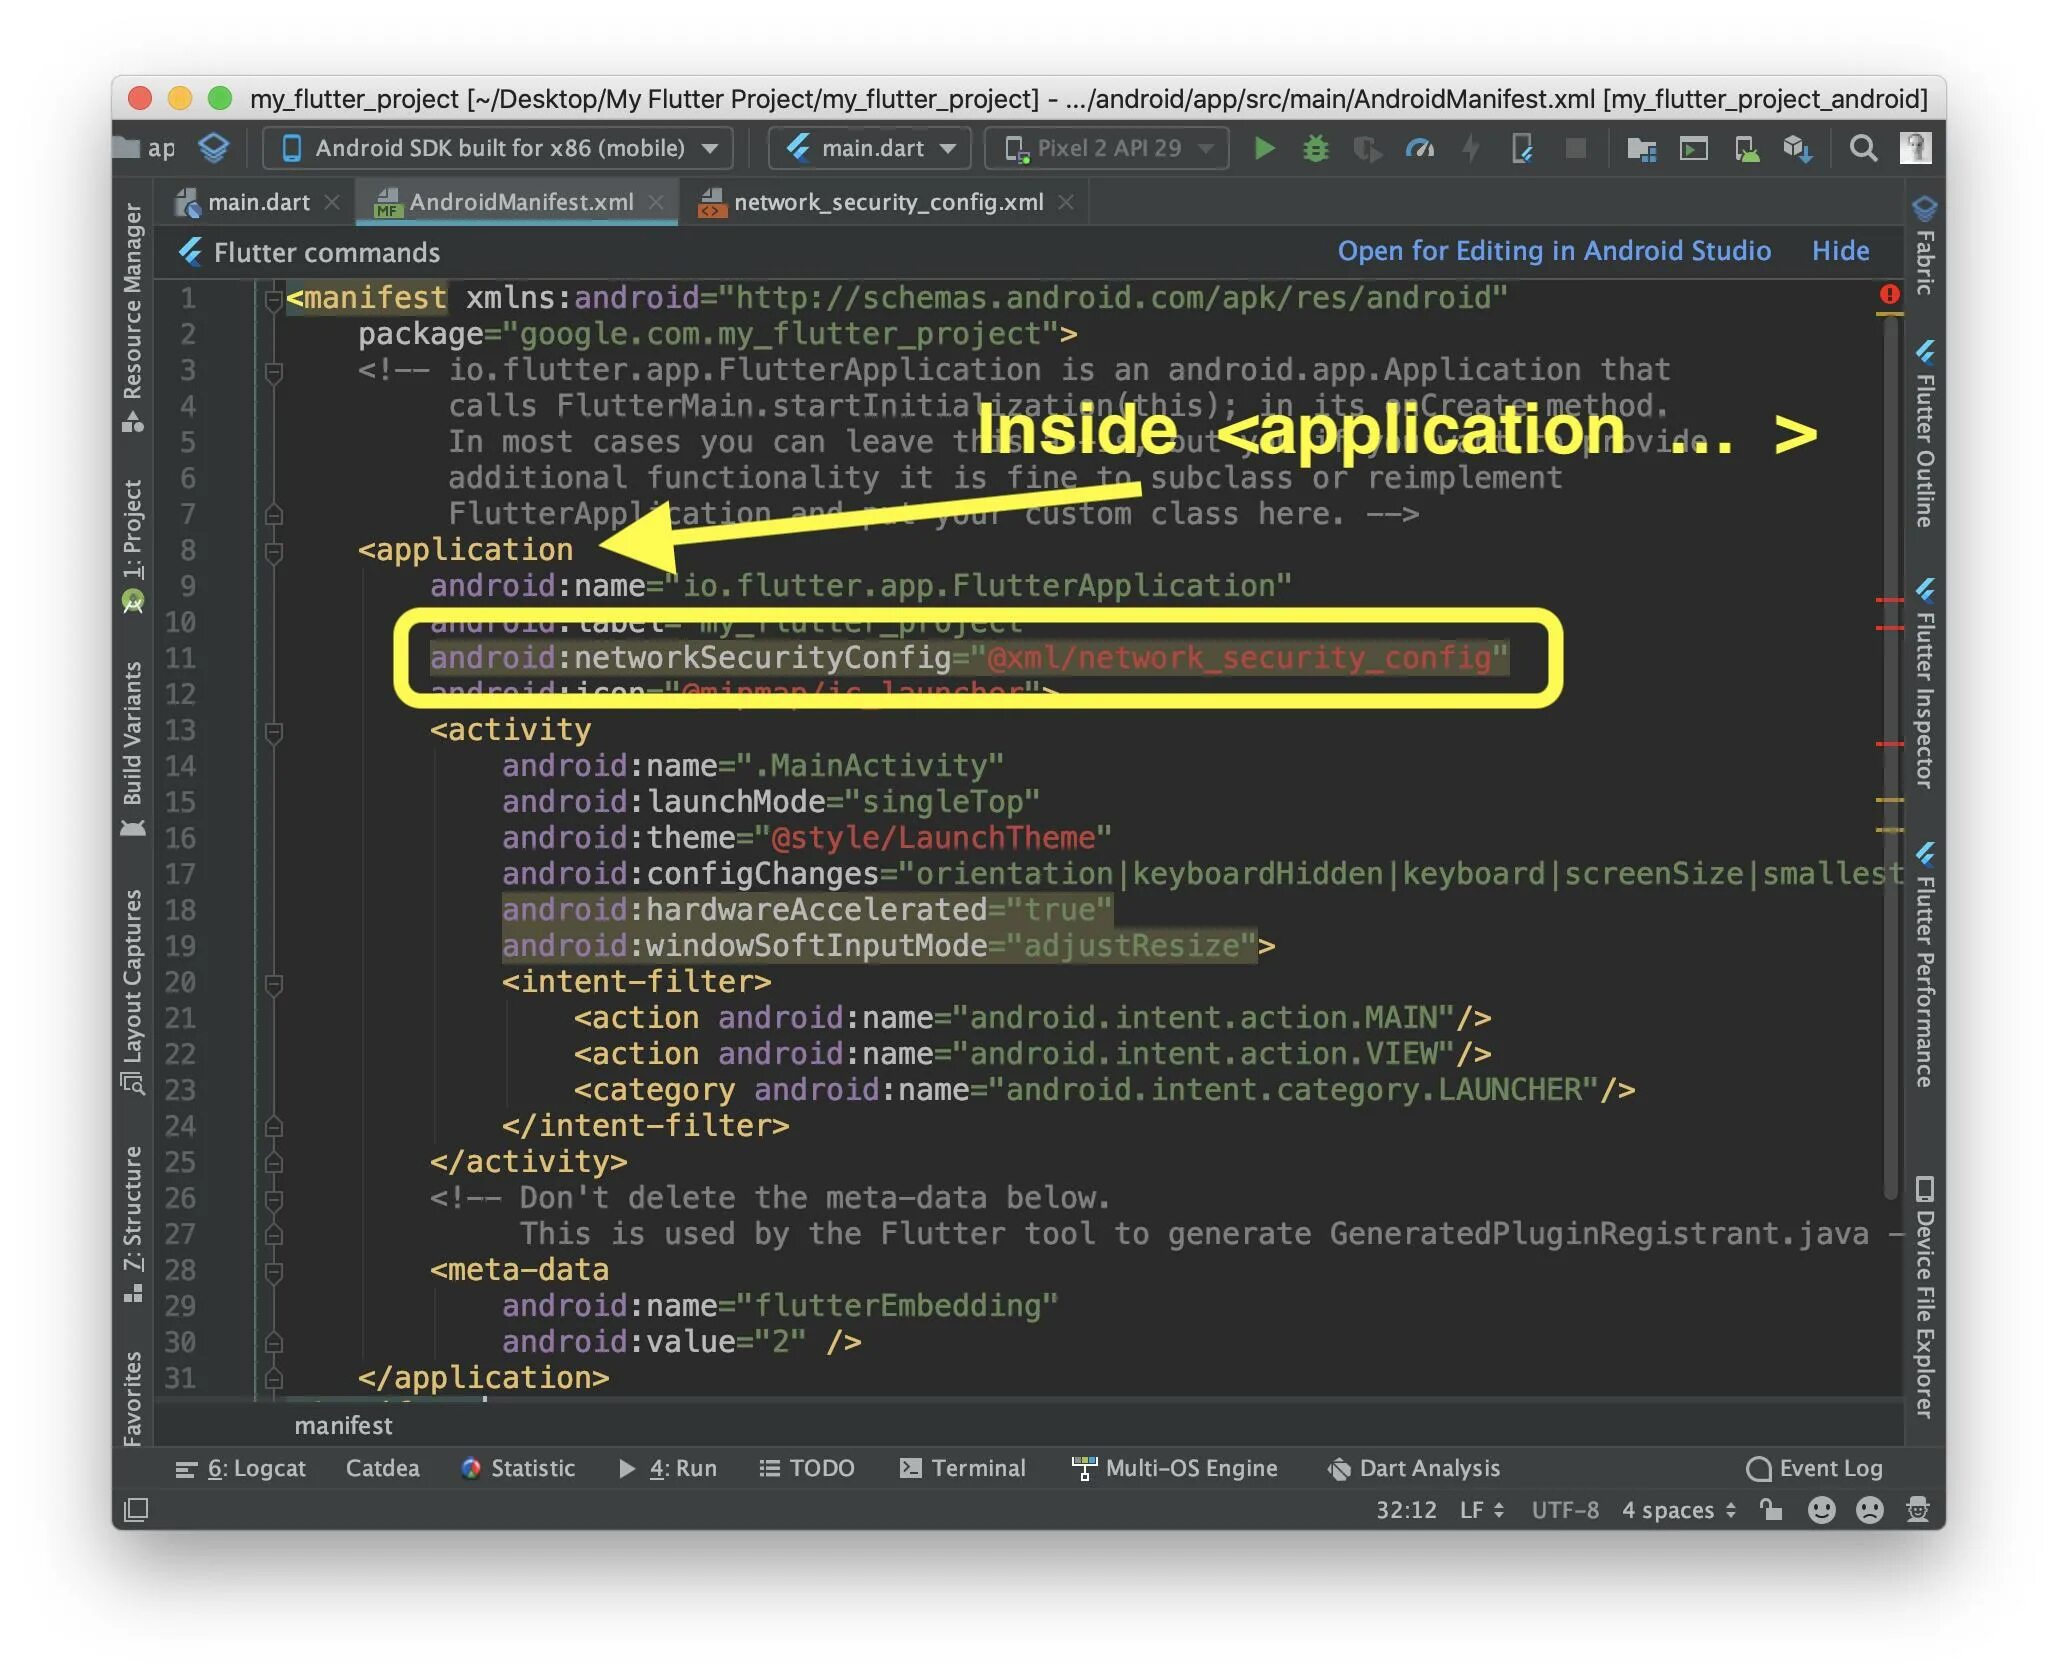
Task: Open Project Structure folder icon
Action: click(x=1641, y=149)
